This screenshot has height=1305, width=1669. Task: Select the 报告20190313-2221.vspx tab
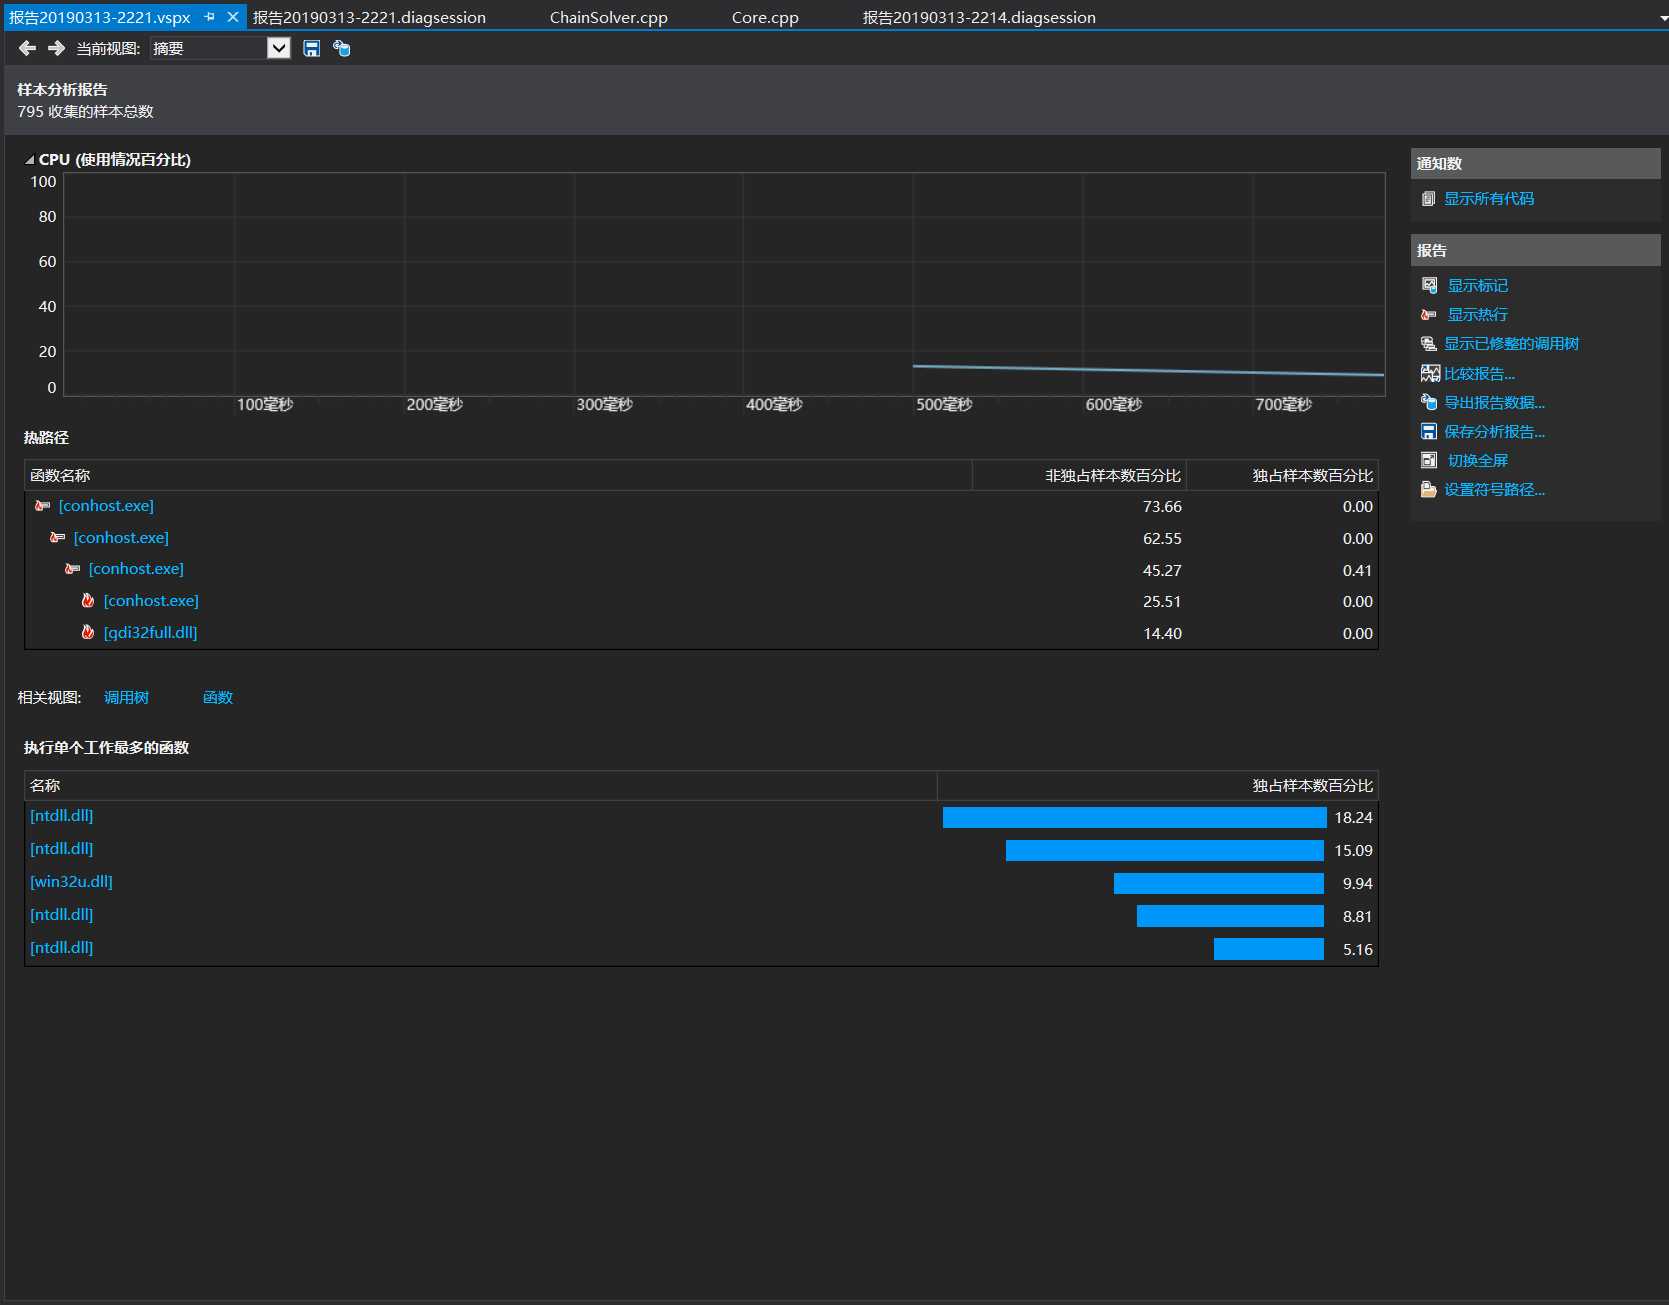[100, 17]
